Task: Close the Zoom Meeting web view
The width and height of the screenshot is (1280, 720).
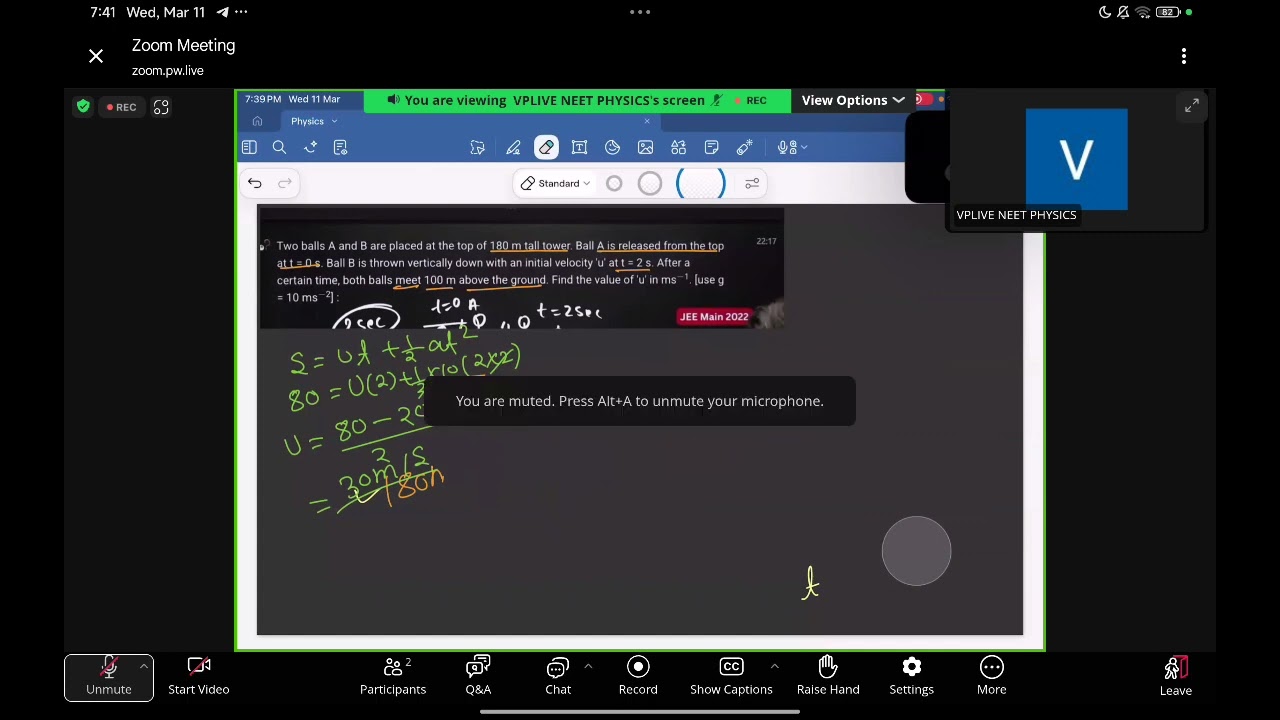Action: click(x=96, y=57)
